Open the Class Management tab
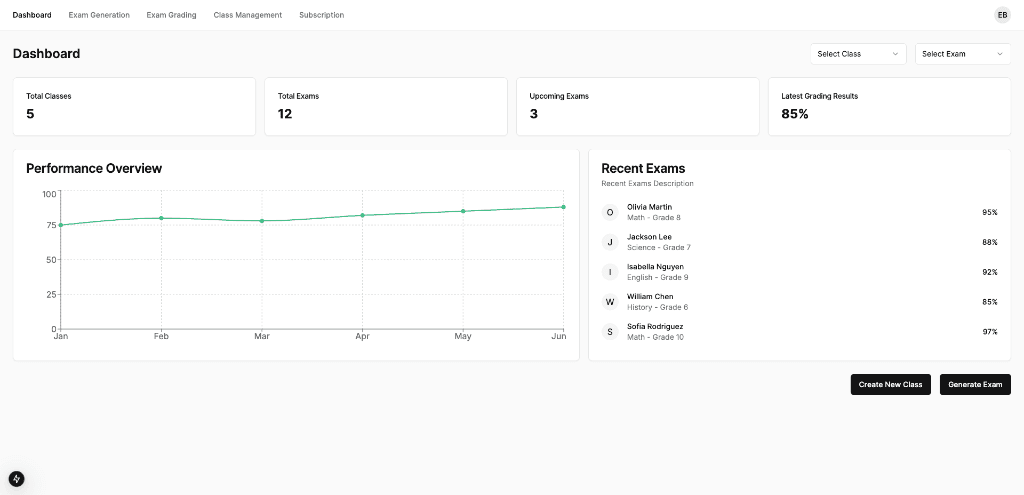The image size is (1024, 495). (x=248, y=15)
